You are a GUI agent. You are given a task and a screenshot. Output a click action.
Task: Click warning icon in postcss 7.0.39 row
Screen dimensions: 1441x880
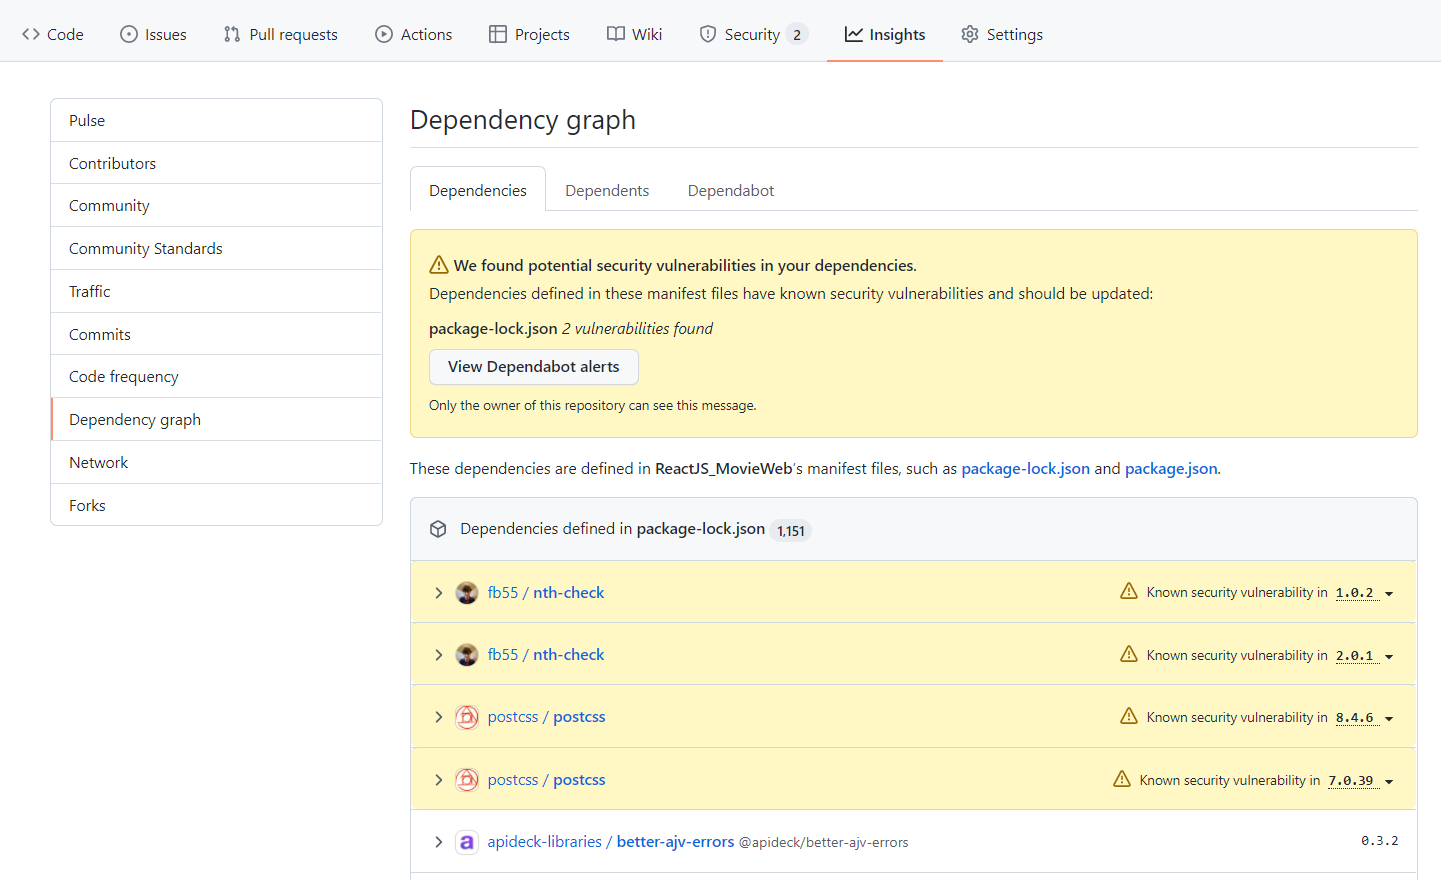(1122, 778)
